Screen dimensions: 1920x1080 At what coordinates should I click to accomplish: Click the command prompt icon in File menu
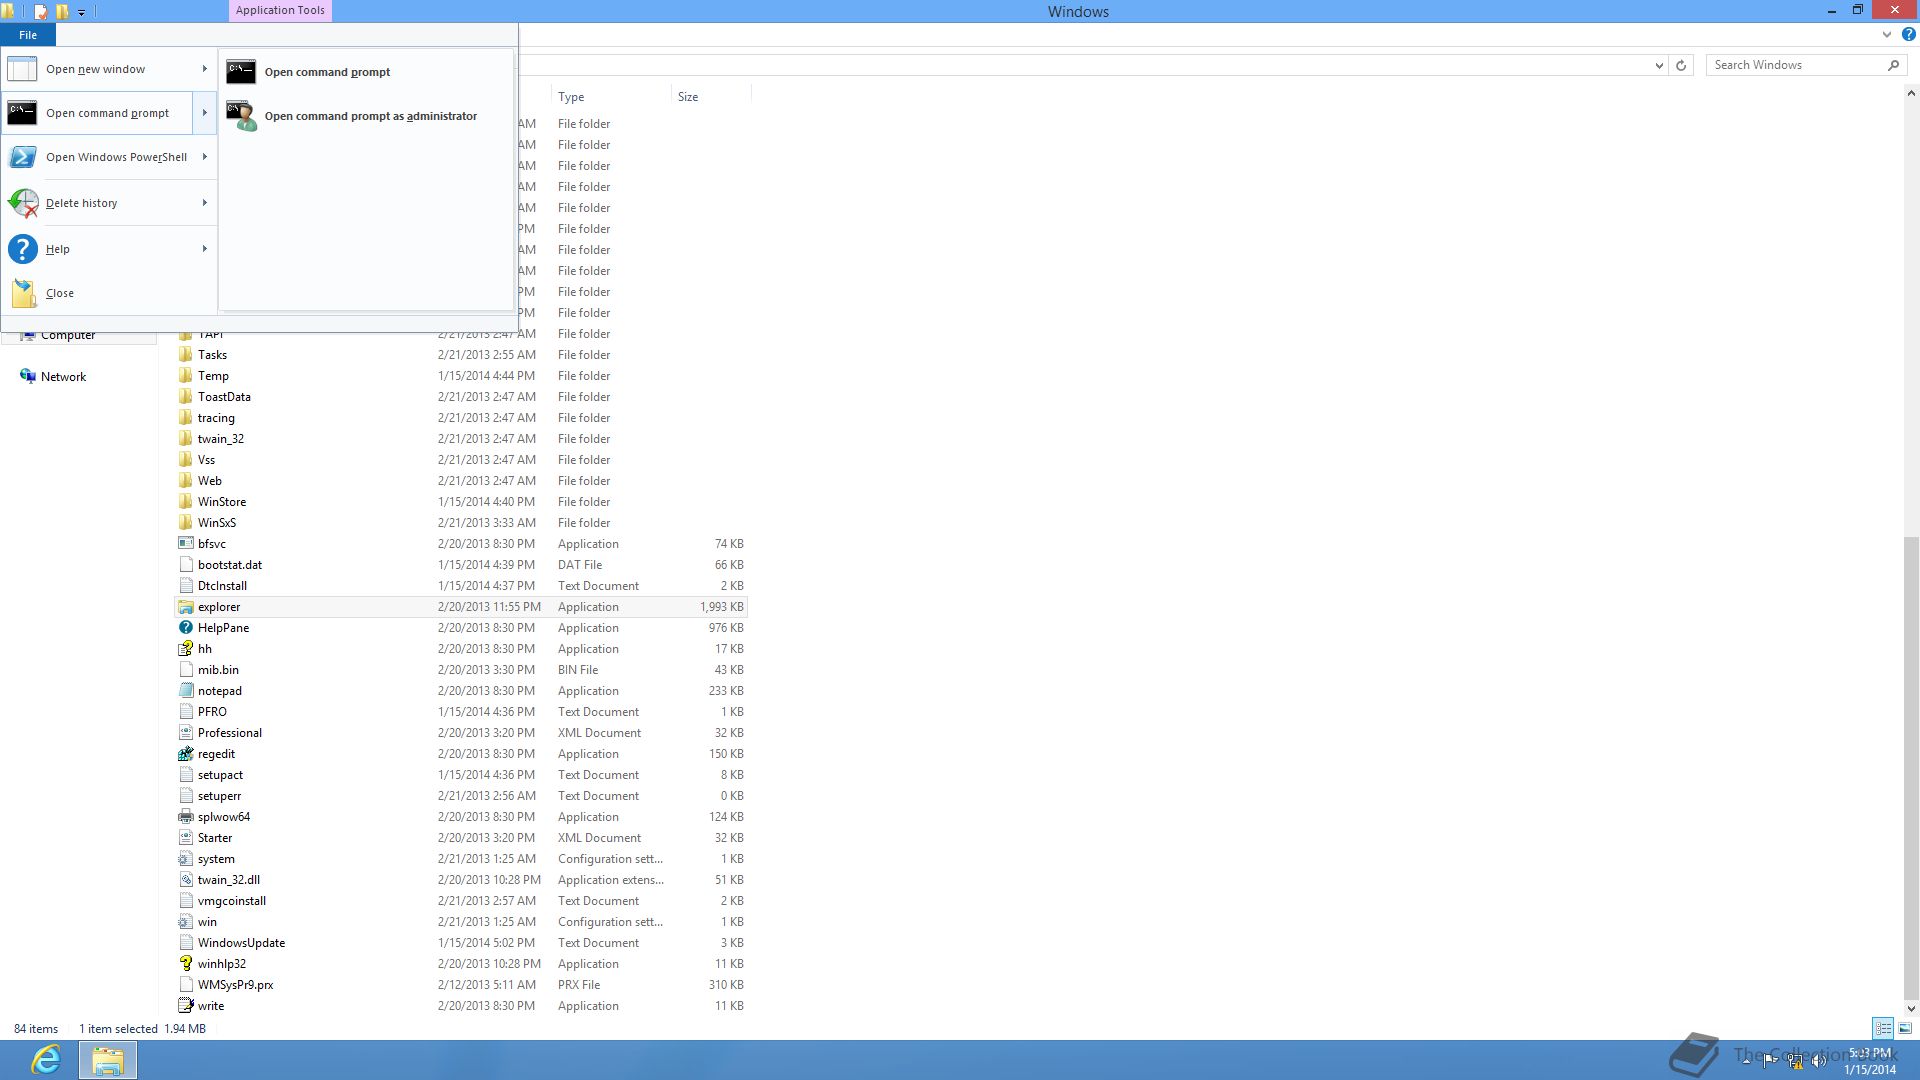click(x=22, y=113)
